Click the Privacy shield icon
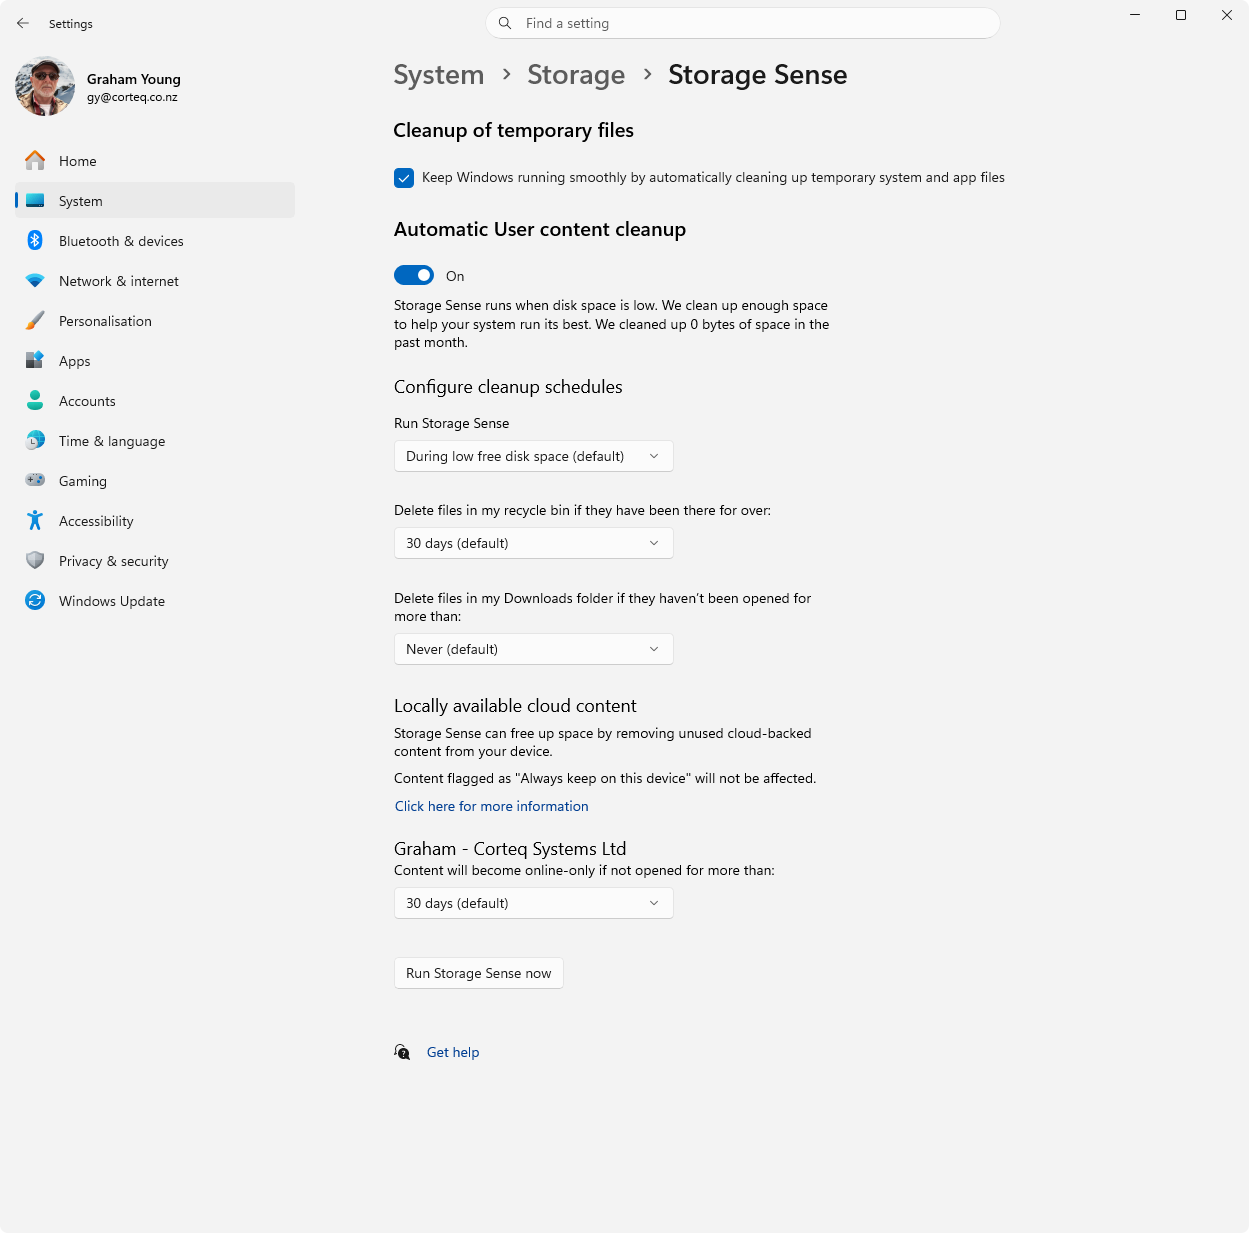 tap(35, 560)
